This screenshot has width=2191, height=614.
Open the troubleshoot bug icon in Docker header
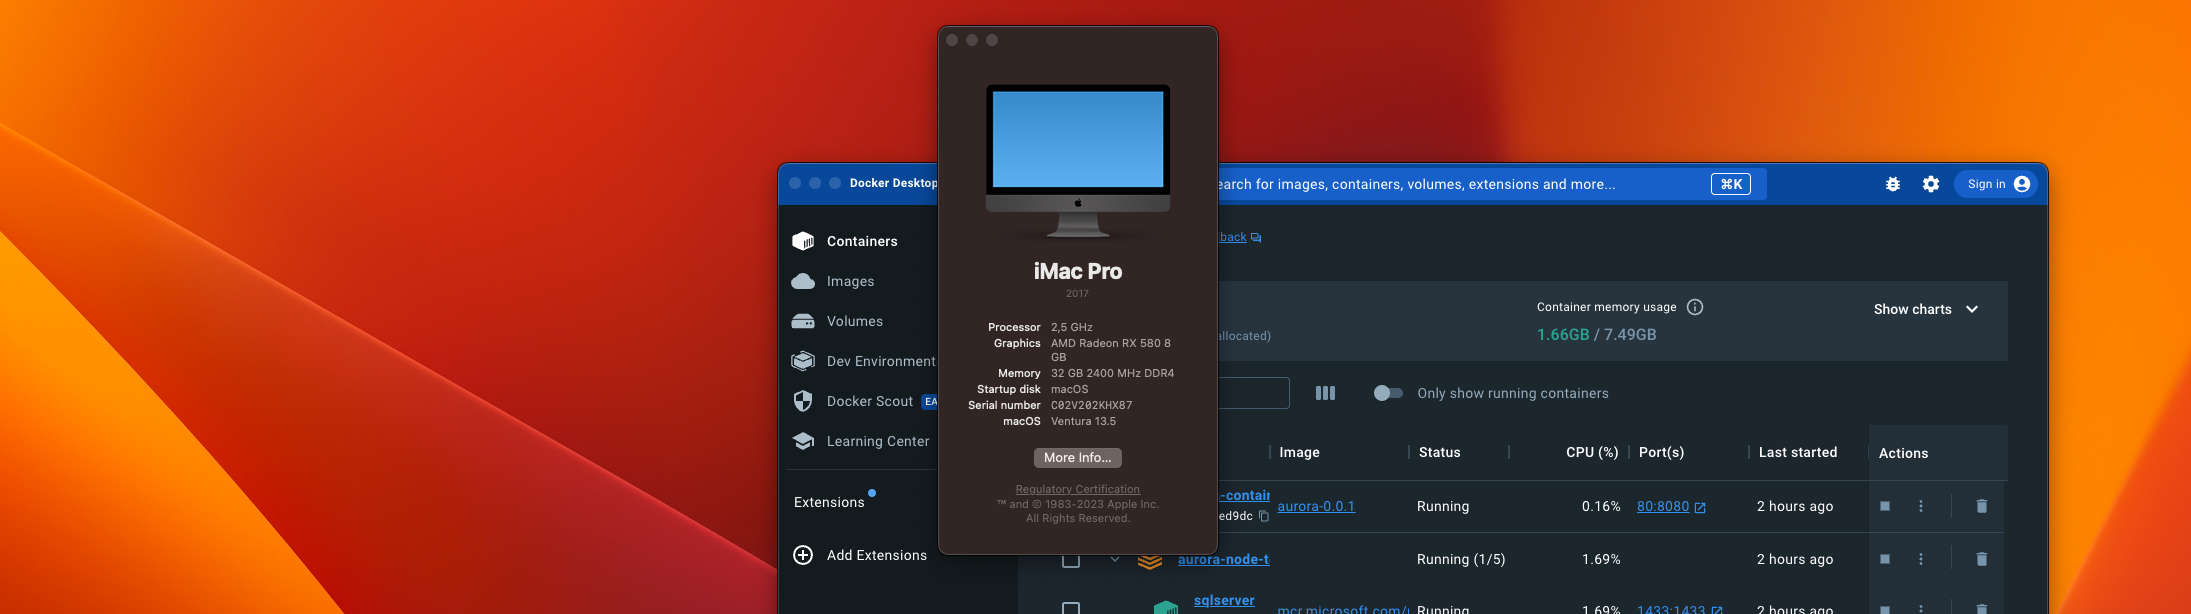(1893, 184)
